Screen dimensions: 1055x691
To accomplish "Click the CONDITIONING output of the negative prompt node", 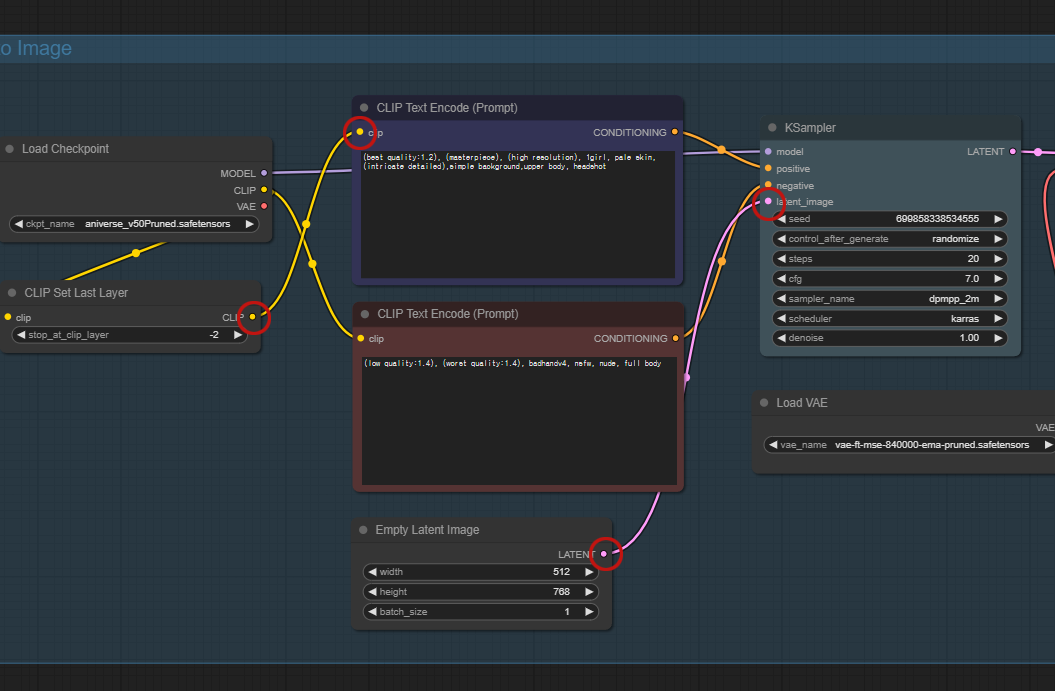I will 676,338.
